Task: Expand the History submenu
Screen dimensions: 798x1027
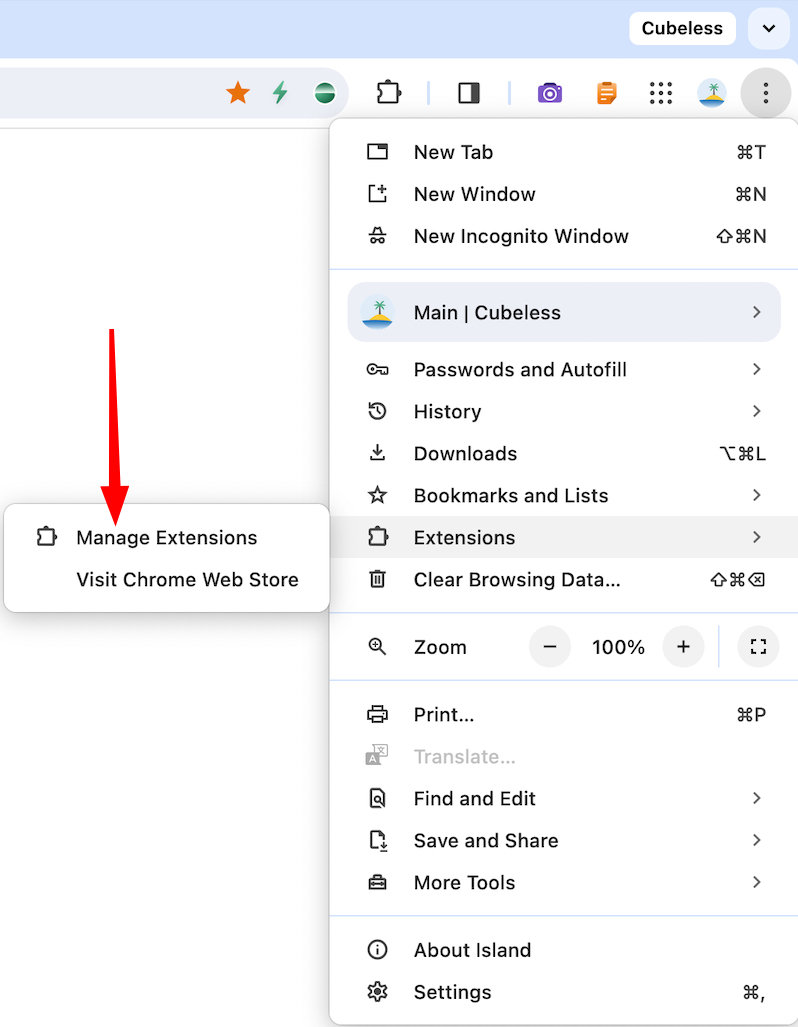Action: (563, 411)
